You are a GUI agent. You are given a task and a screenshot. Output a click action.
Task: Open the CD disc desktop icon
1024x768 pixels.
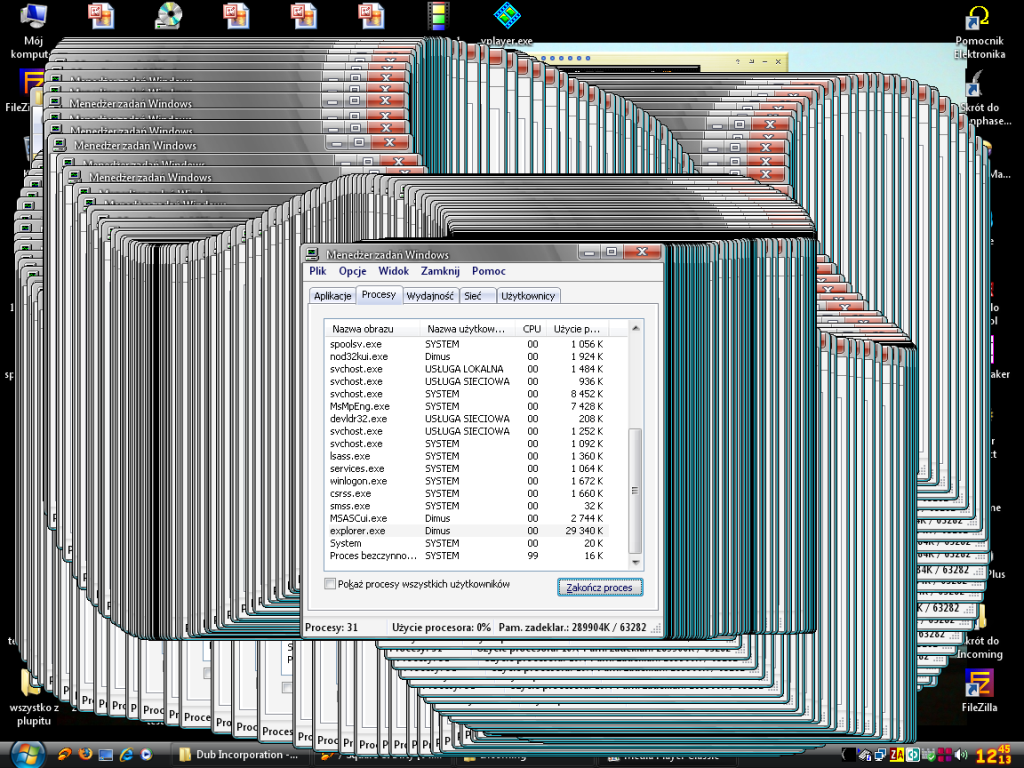(168, 16)
